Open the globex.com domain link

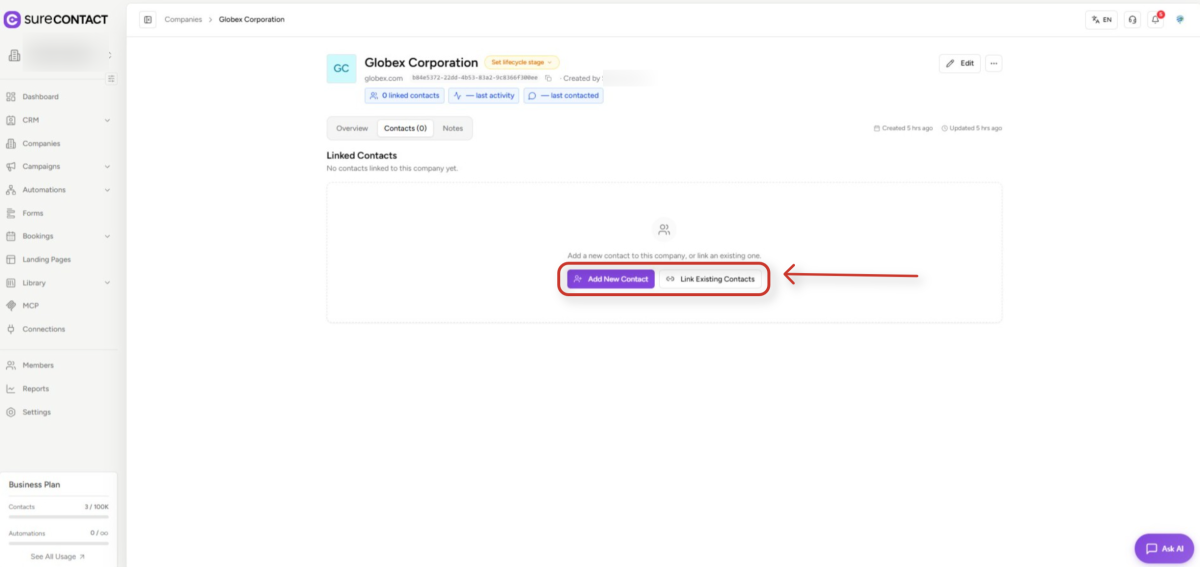[x=383, y=78]
